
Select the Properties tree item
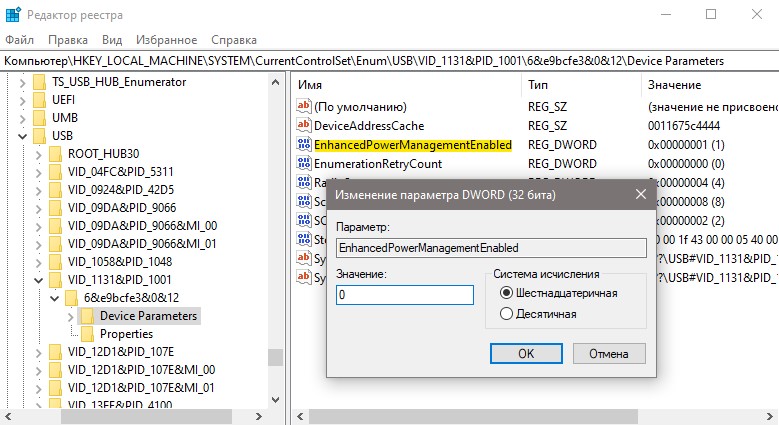point(126,334)
